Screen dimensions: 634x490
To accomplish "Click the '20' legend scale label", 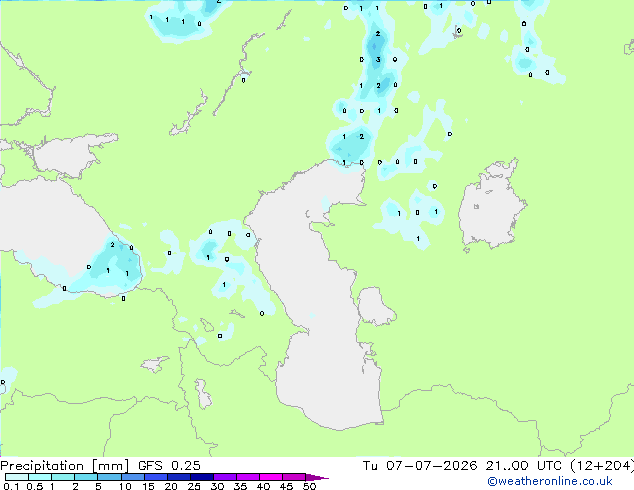I will [171, 486].
